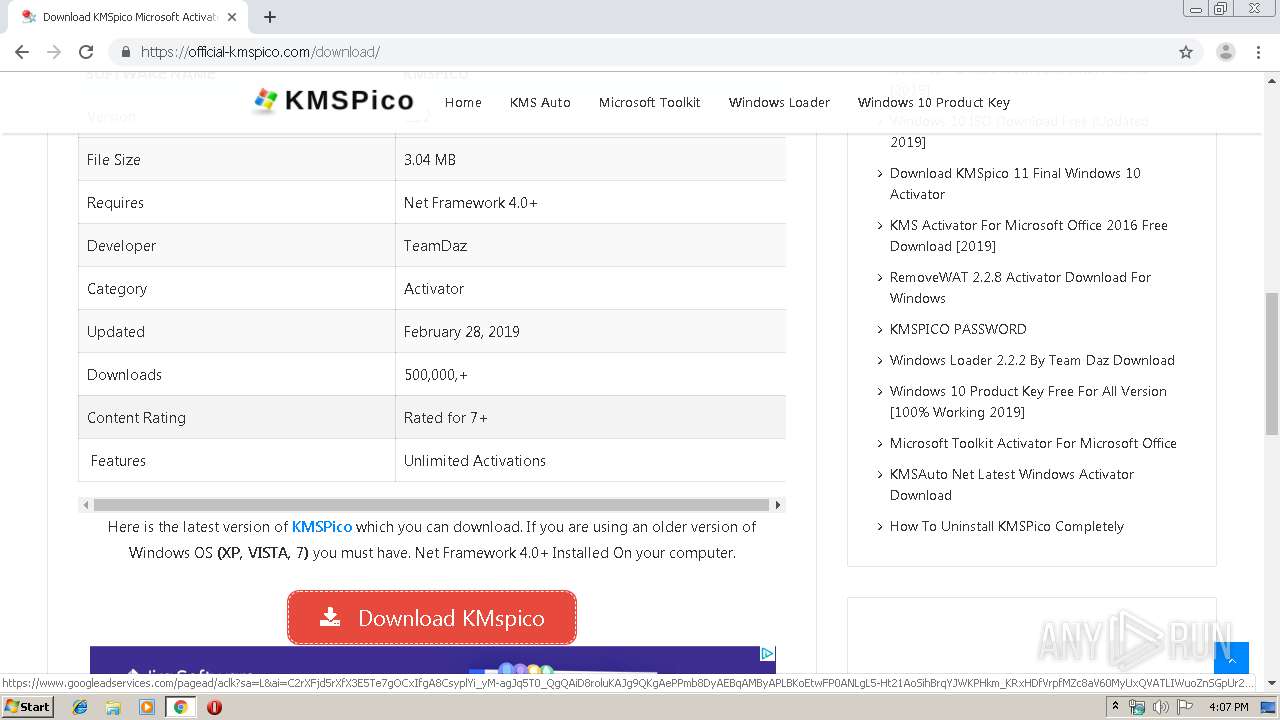The height and width of the screenshot is (720, 1280).
Task: Open KMSAuto Net Latest Windows Activator link
Action: coord(1012,485)
